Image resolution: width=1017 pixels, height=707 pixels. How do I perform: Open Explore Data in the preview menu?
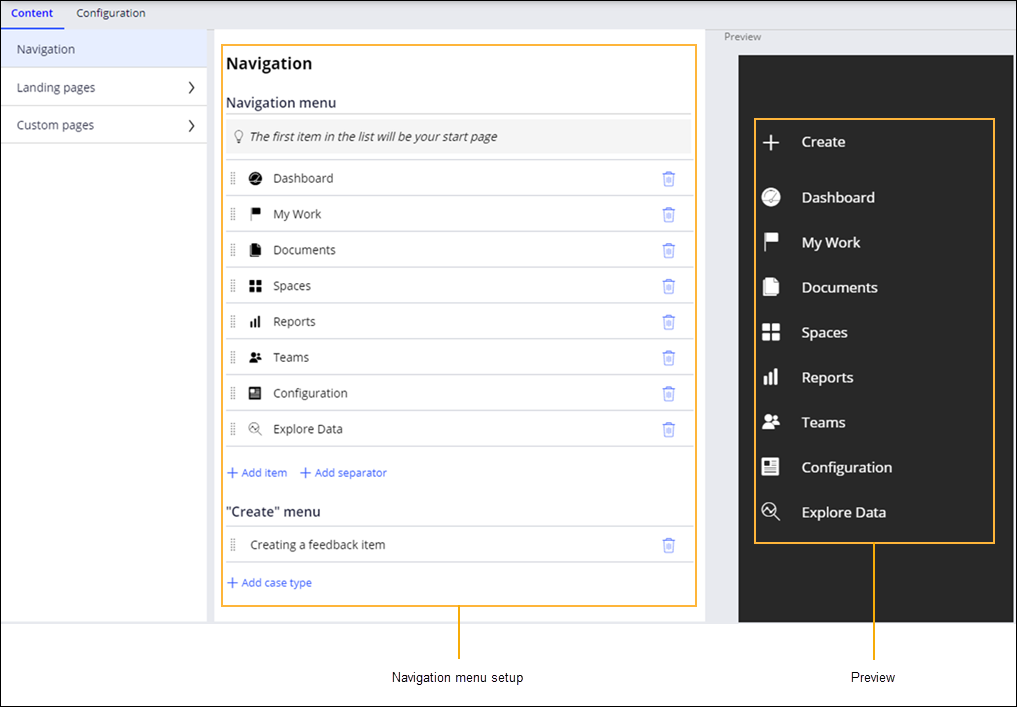tap(843, 512)
